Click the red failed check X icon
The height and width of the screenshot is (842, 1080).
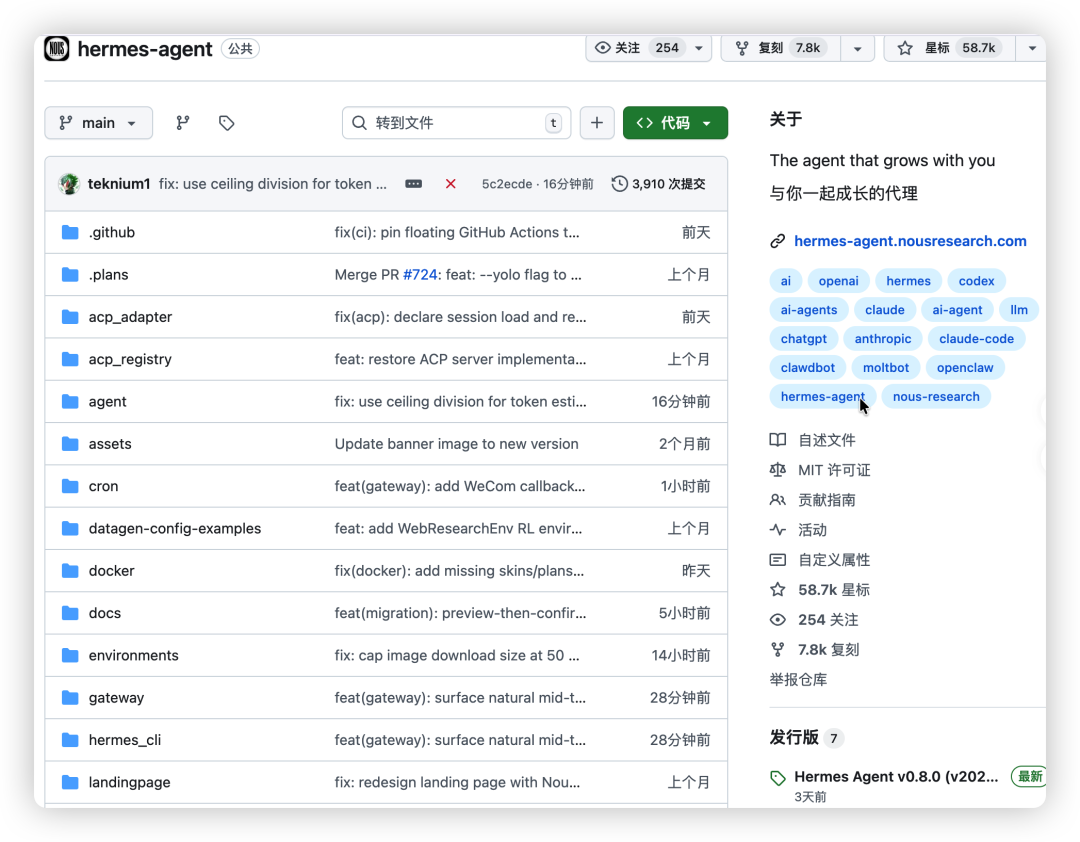450,184
